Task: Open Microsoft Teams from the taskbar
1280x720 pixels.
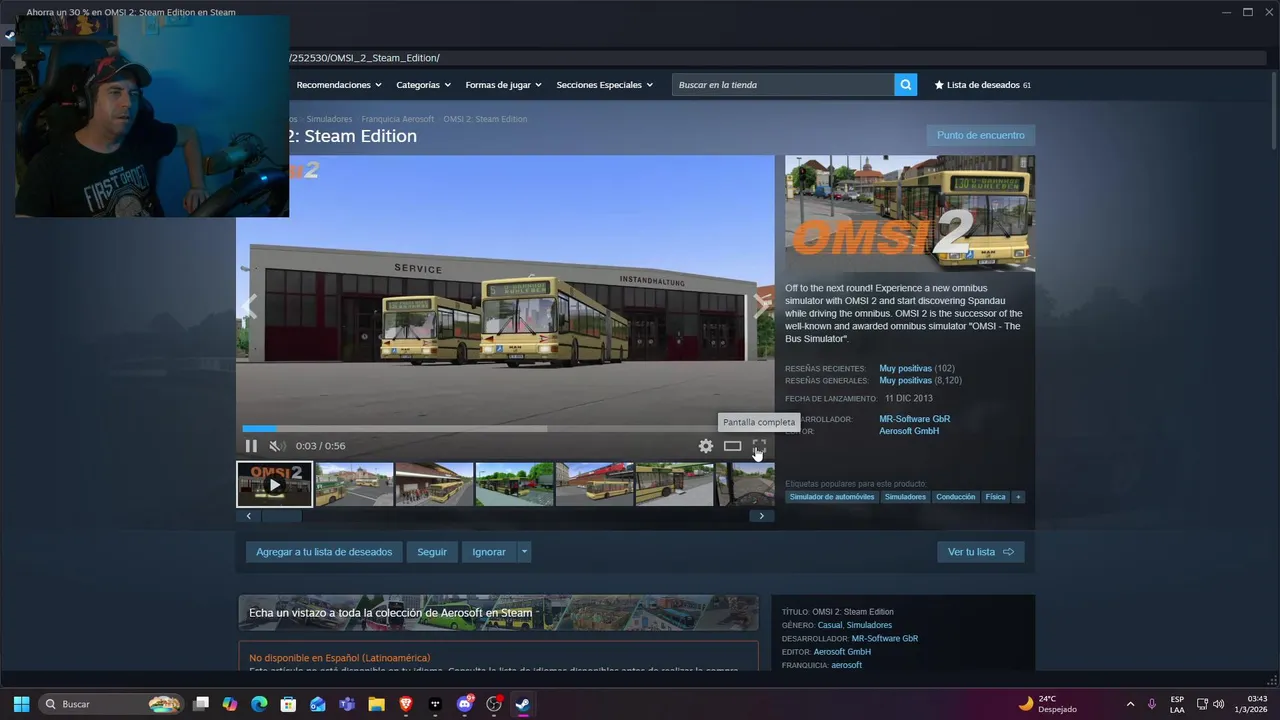Action: (x=347, y=704)
